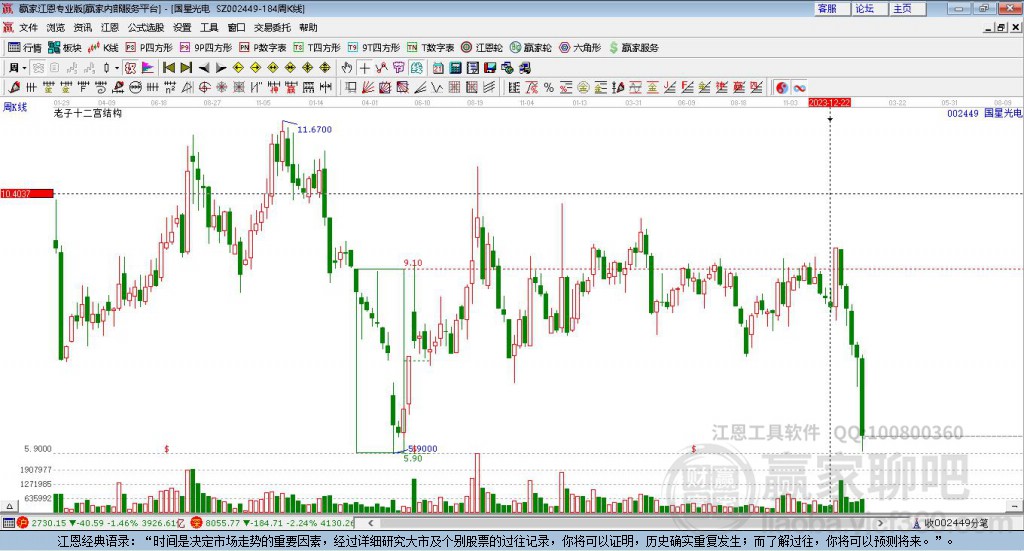Select the Gann fan lines tool
Viewport: 1024px width, 551px height.
[369, 87]
